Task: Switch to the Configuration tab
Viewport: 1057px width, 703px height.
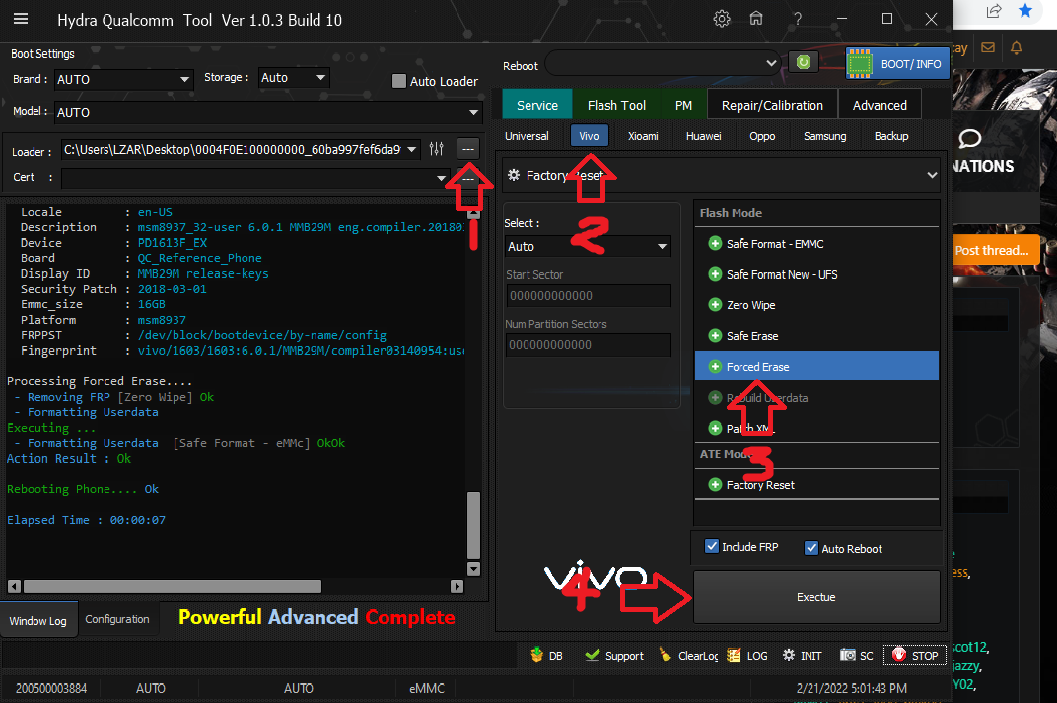Action: click(x=117, y=619)
